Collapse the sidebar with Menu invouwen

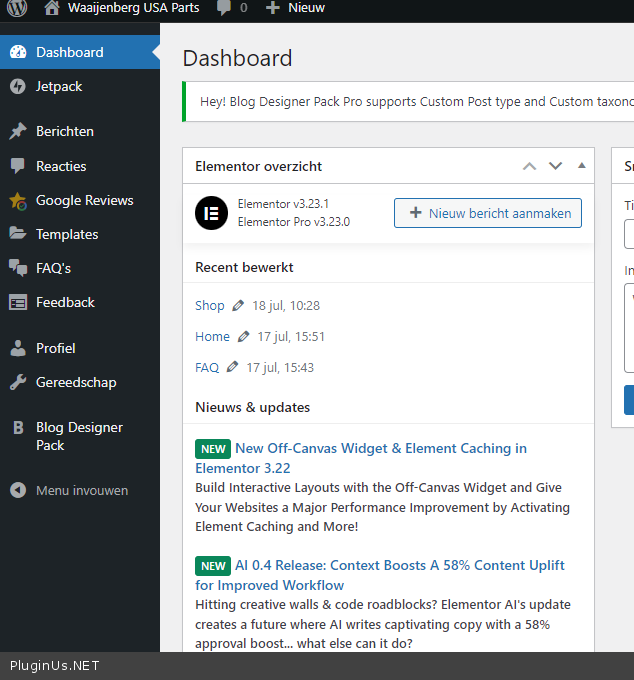(x=81, y=490)
